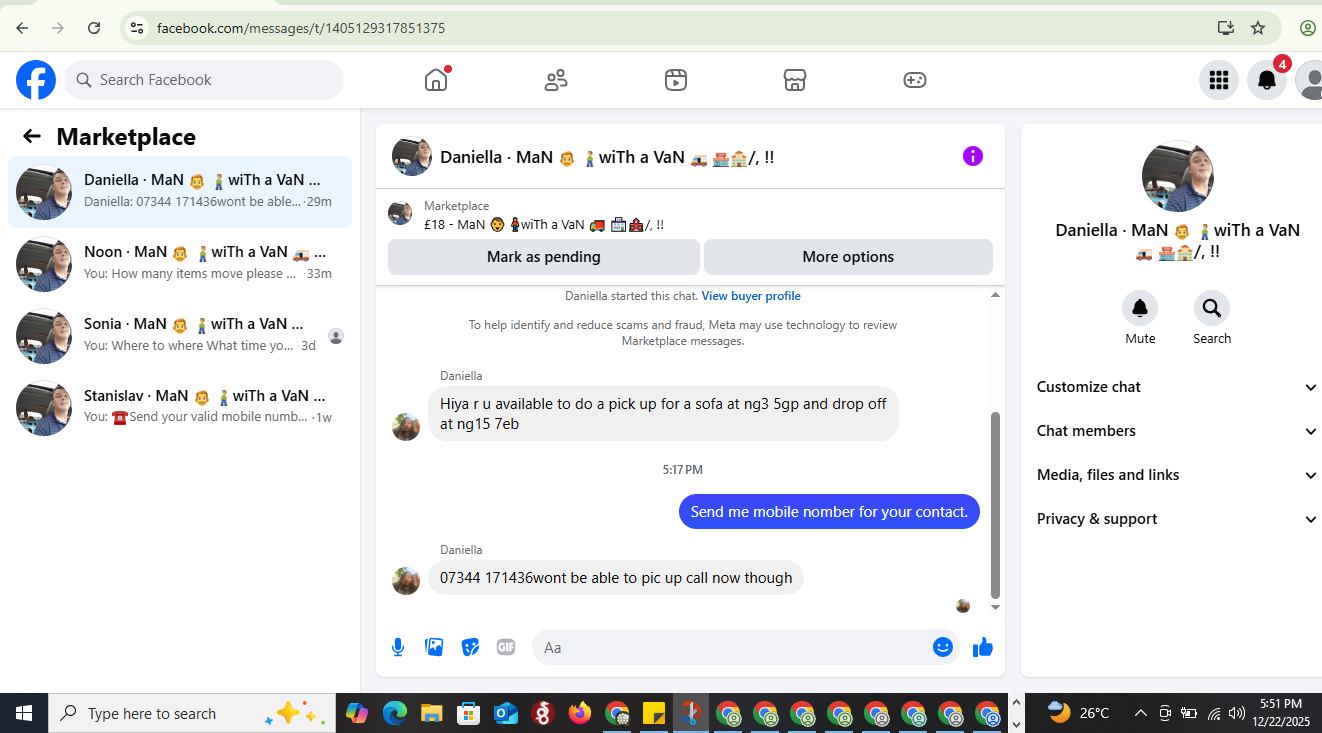The height and width of the screenshot is (733, 1322).
Task: Click the chat scroll-down arrow
Action: tap(995, 608)
